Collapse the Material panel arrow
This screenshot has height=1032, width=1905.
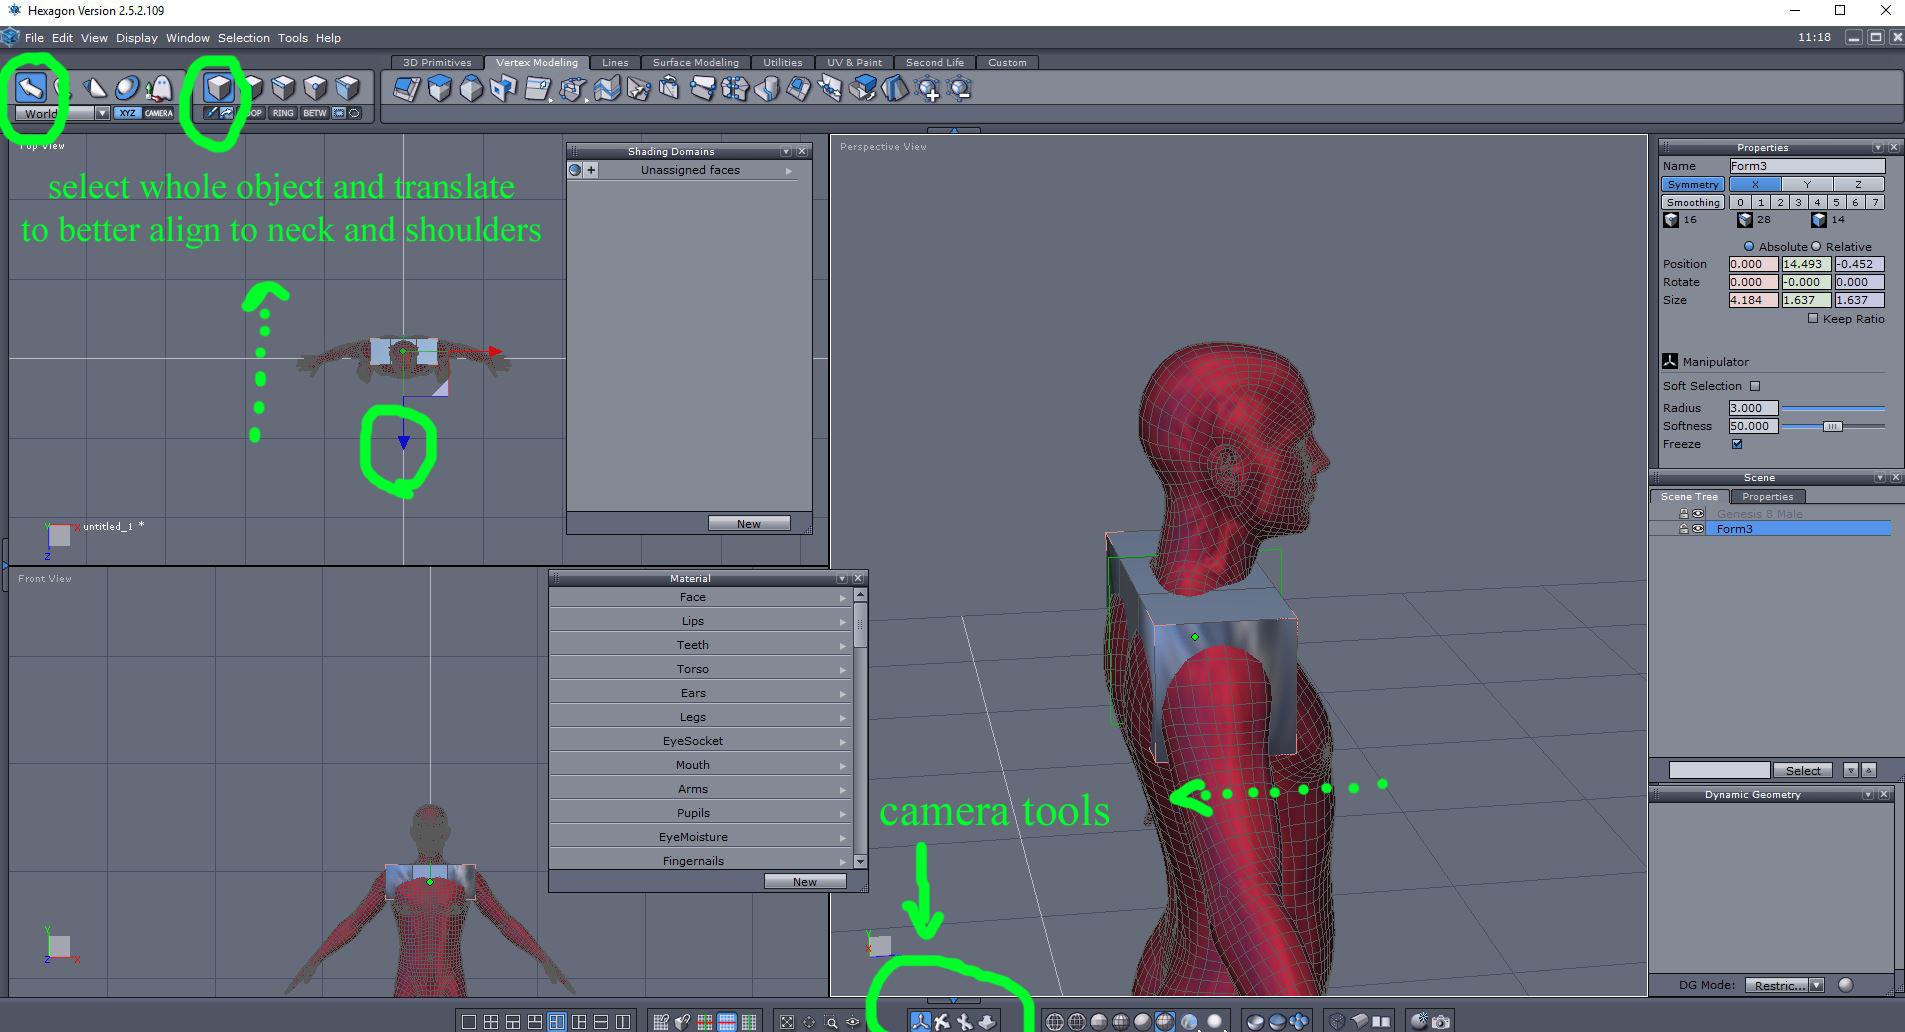[842, 578]
